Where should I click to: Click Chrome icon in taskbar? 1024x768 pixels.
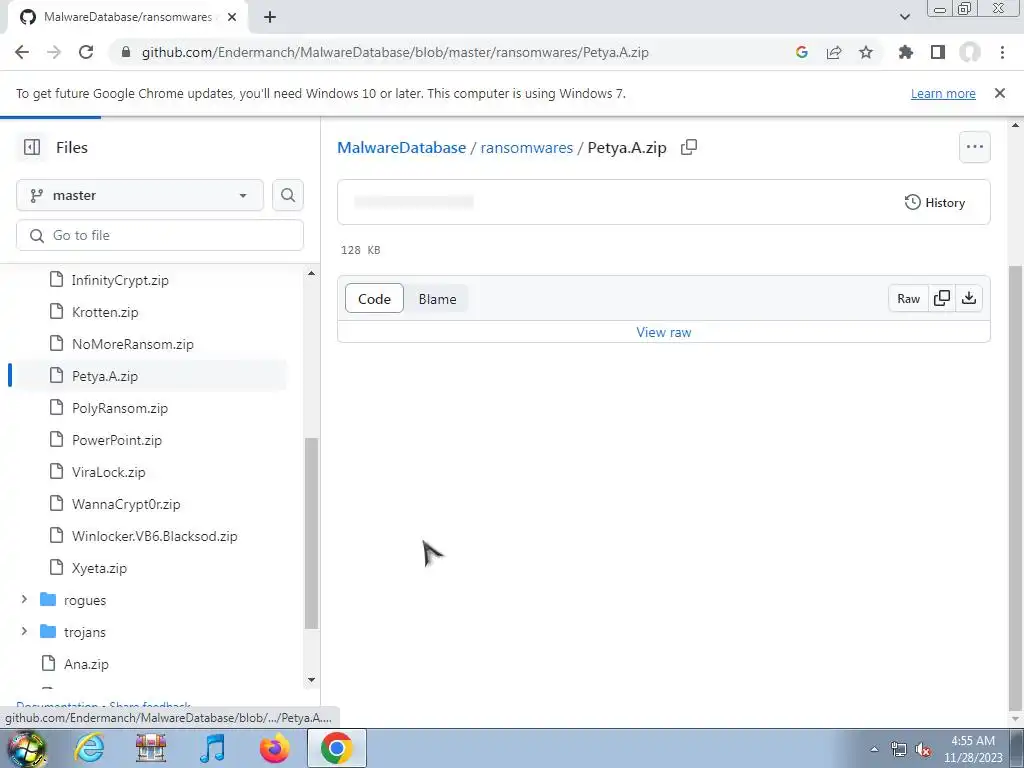336,748
